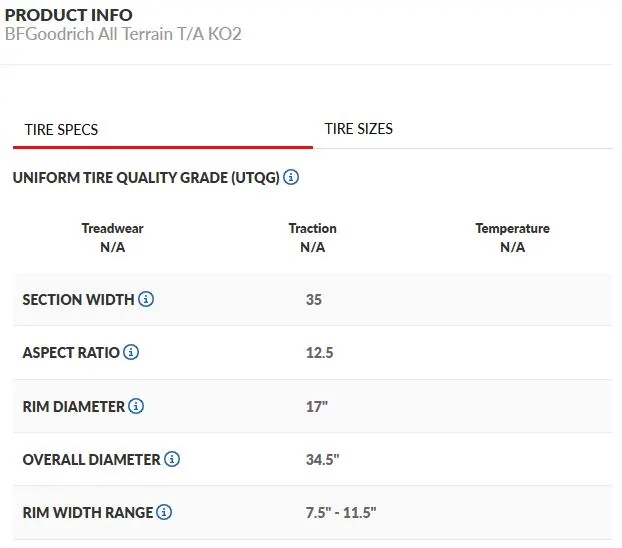
Task: Click the aspect ratio value 12.5
Action: pos(320,353)
